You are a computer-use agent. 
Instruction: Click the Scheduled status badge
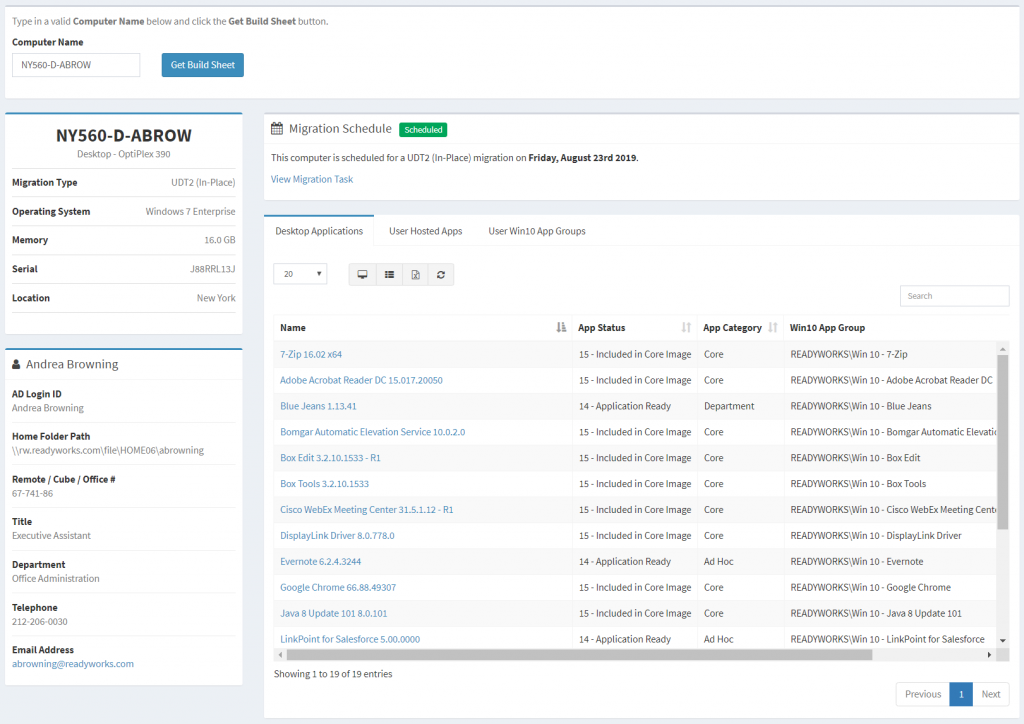pos(423,129)
